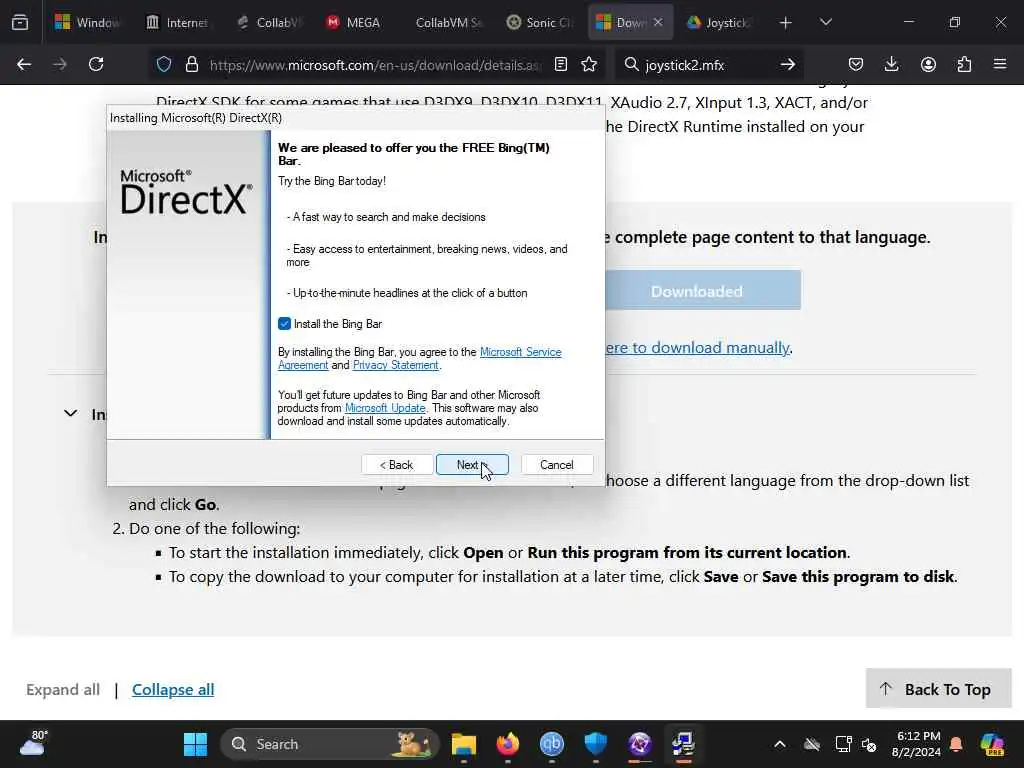Screen dimensions: 1024x768
Task: Open the clock showing 6:12 PM
Action: (916, 744)
